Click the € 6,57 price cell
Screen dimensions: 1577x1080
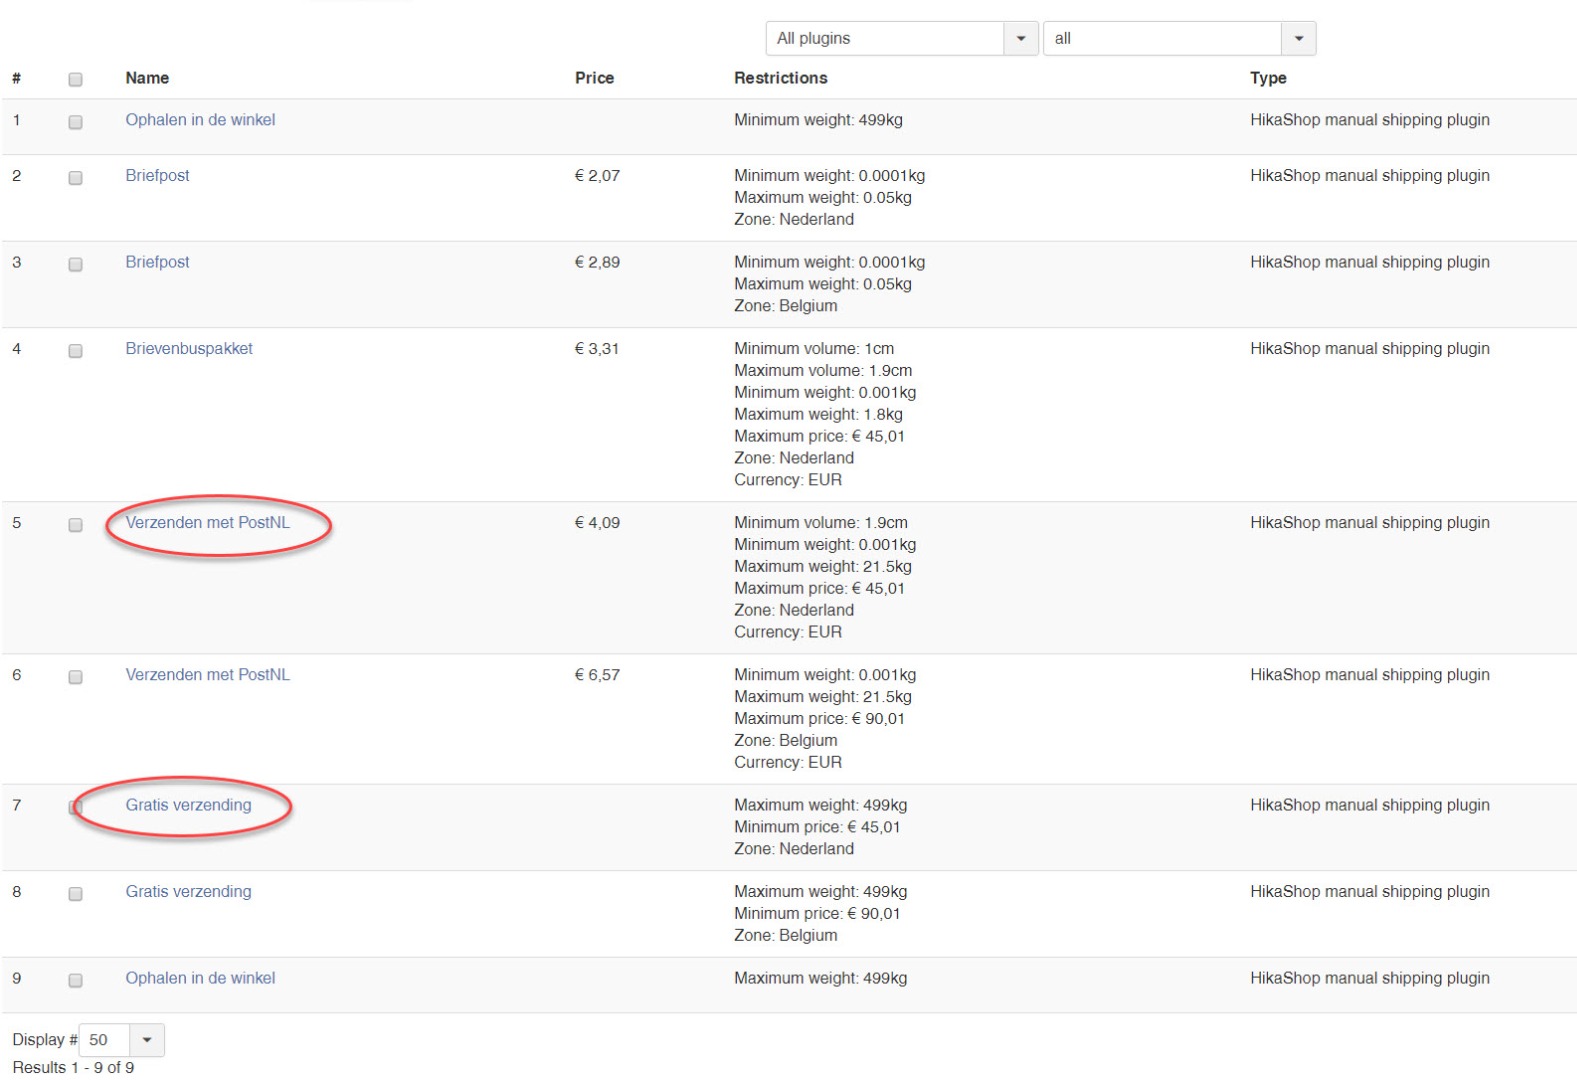click(x=597, y=675)
